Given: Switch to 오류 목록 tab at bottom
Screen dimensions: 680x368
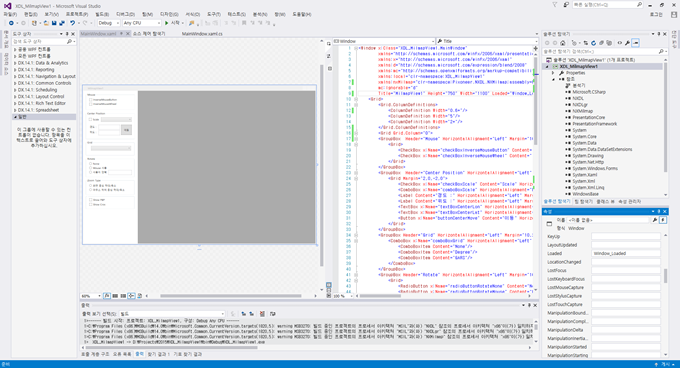Looking at the screenshot, I should click(x=122, y=354).
